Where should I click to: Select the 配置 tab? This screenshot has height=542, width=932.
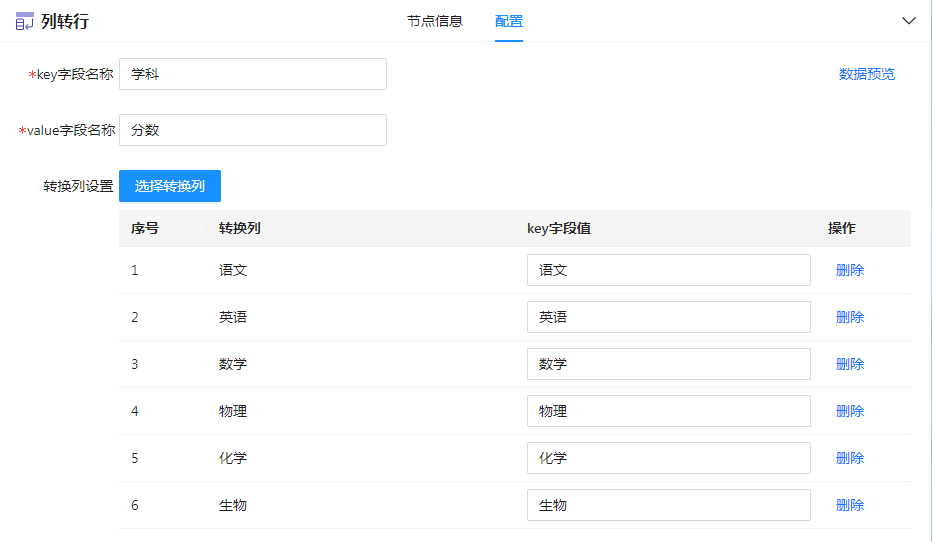pyautogui.click(x=508, y=21)
